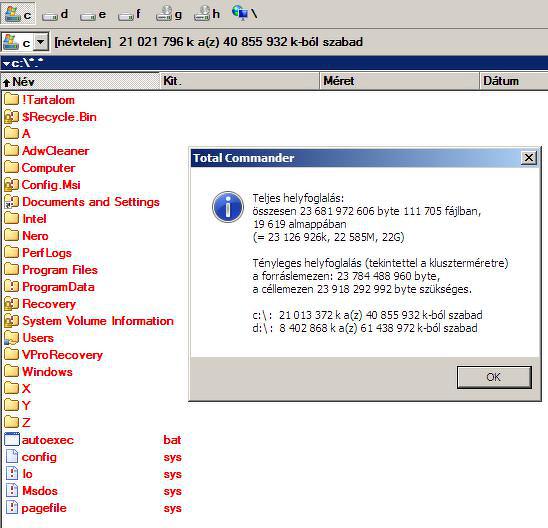548x528 pixels.
Task: Select AdwCleaner folder icon
Action: point(11,151)
